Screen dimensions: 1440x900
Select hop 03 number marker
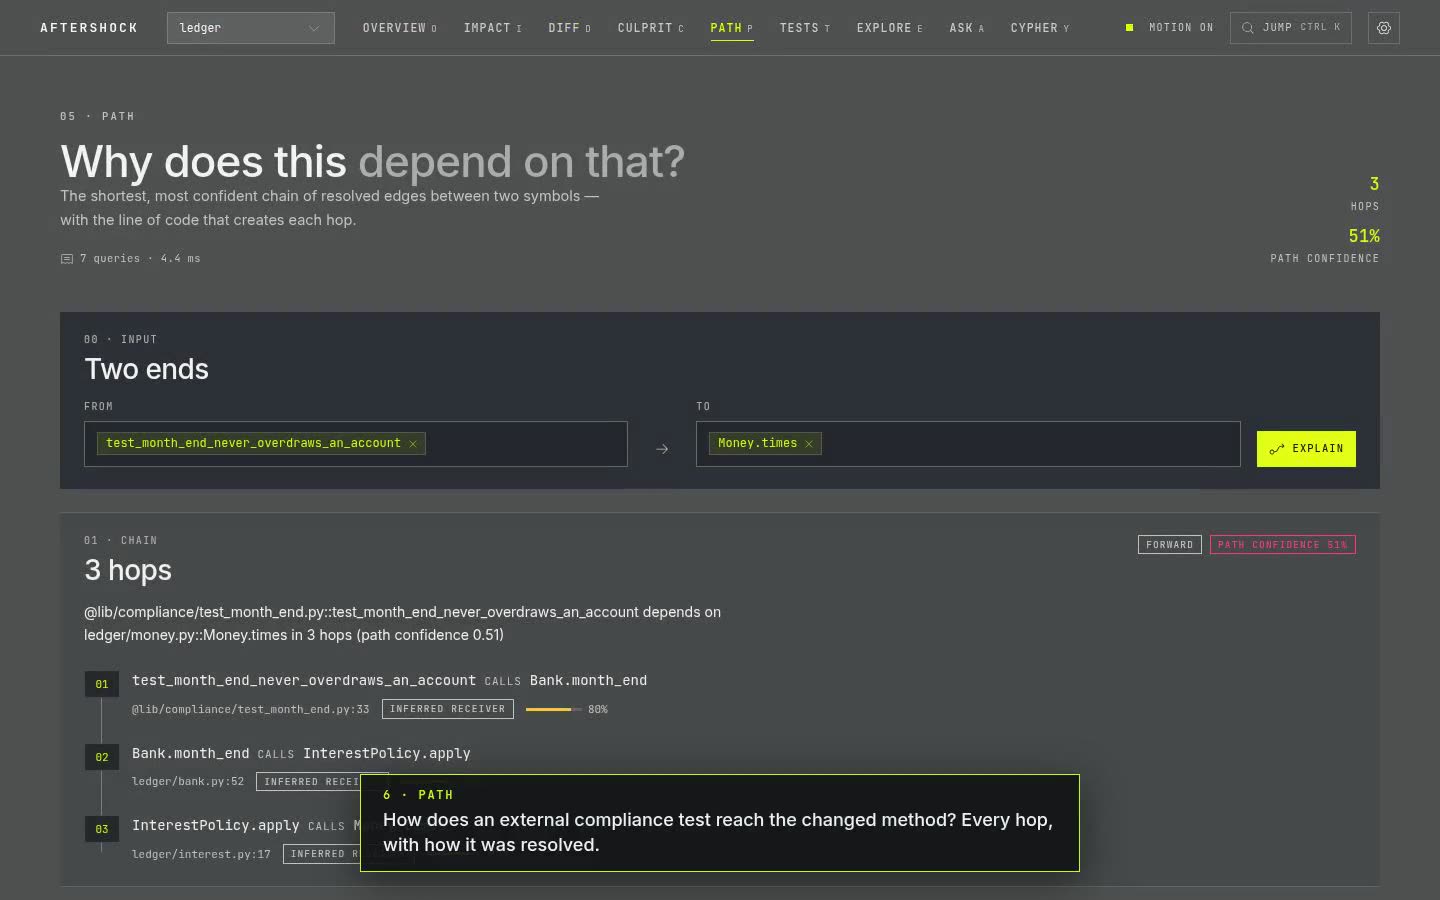coord(102,829)
